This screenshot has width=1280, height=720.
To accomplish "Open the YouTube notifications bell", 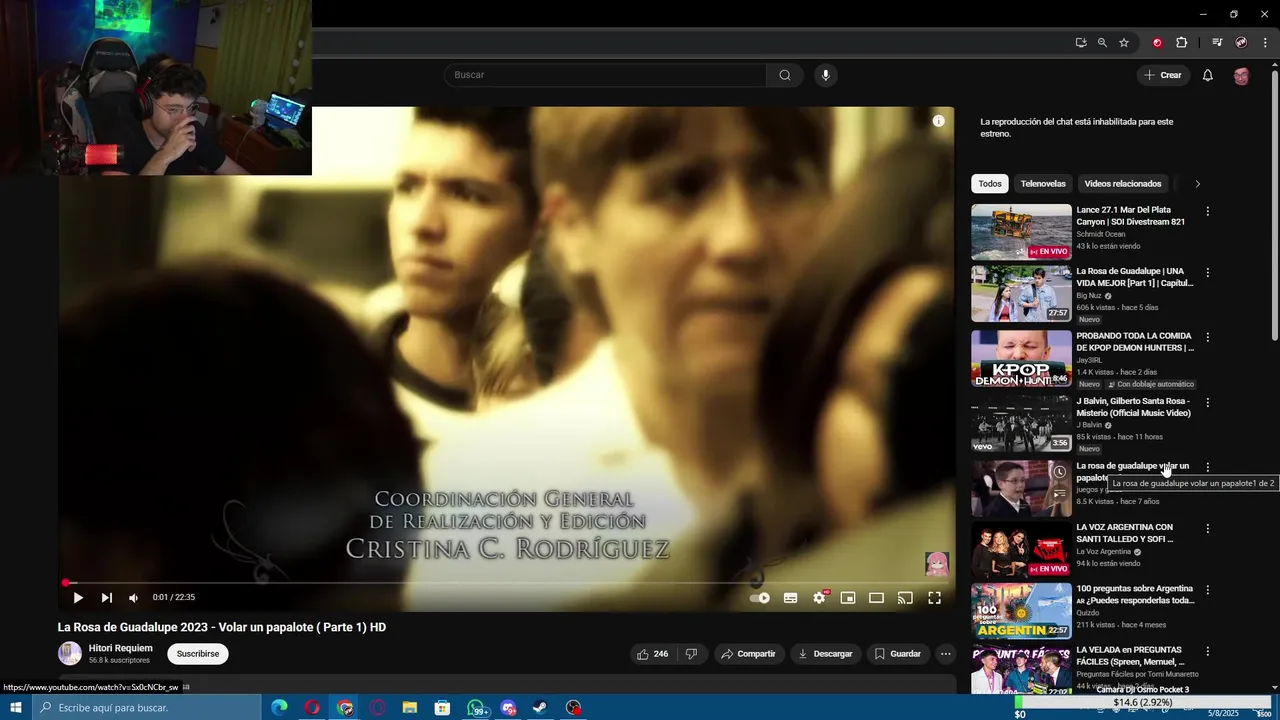I will click(1207, 75).
